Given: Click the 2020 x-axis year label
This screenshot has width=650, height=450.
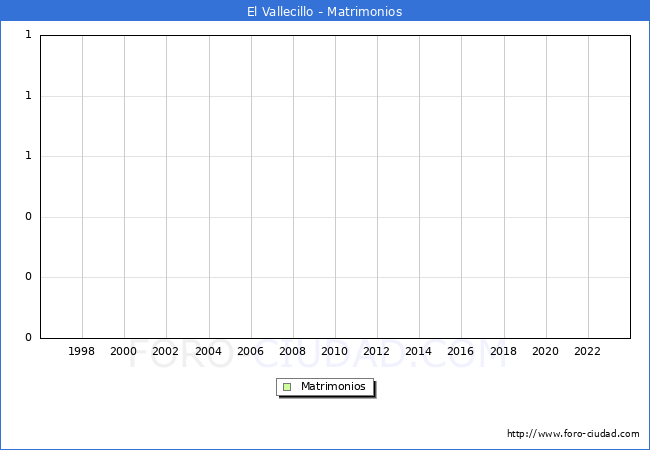Looking at the screenshot, I should 546,352.
